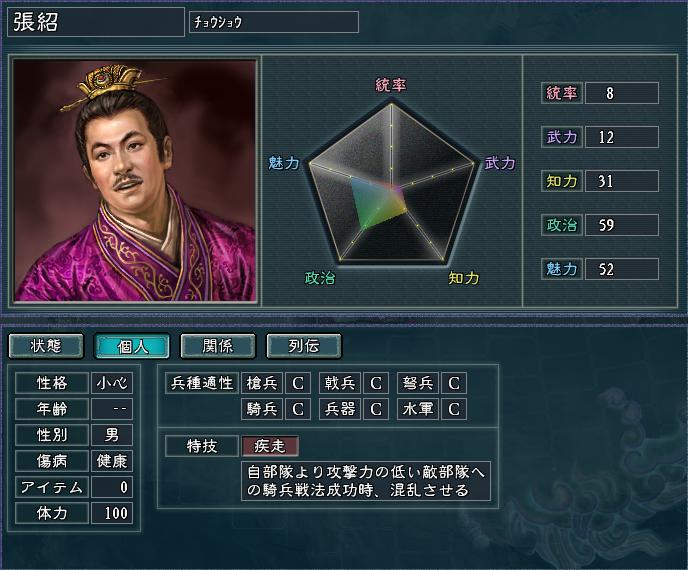Viewport: 688px width, 570px height.
Task: Click the 張紹 name field
Action: pyautogui.click(x=96, y=22)
